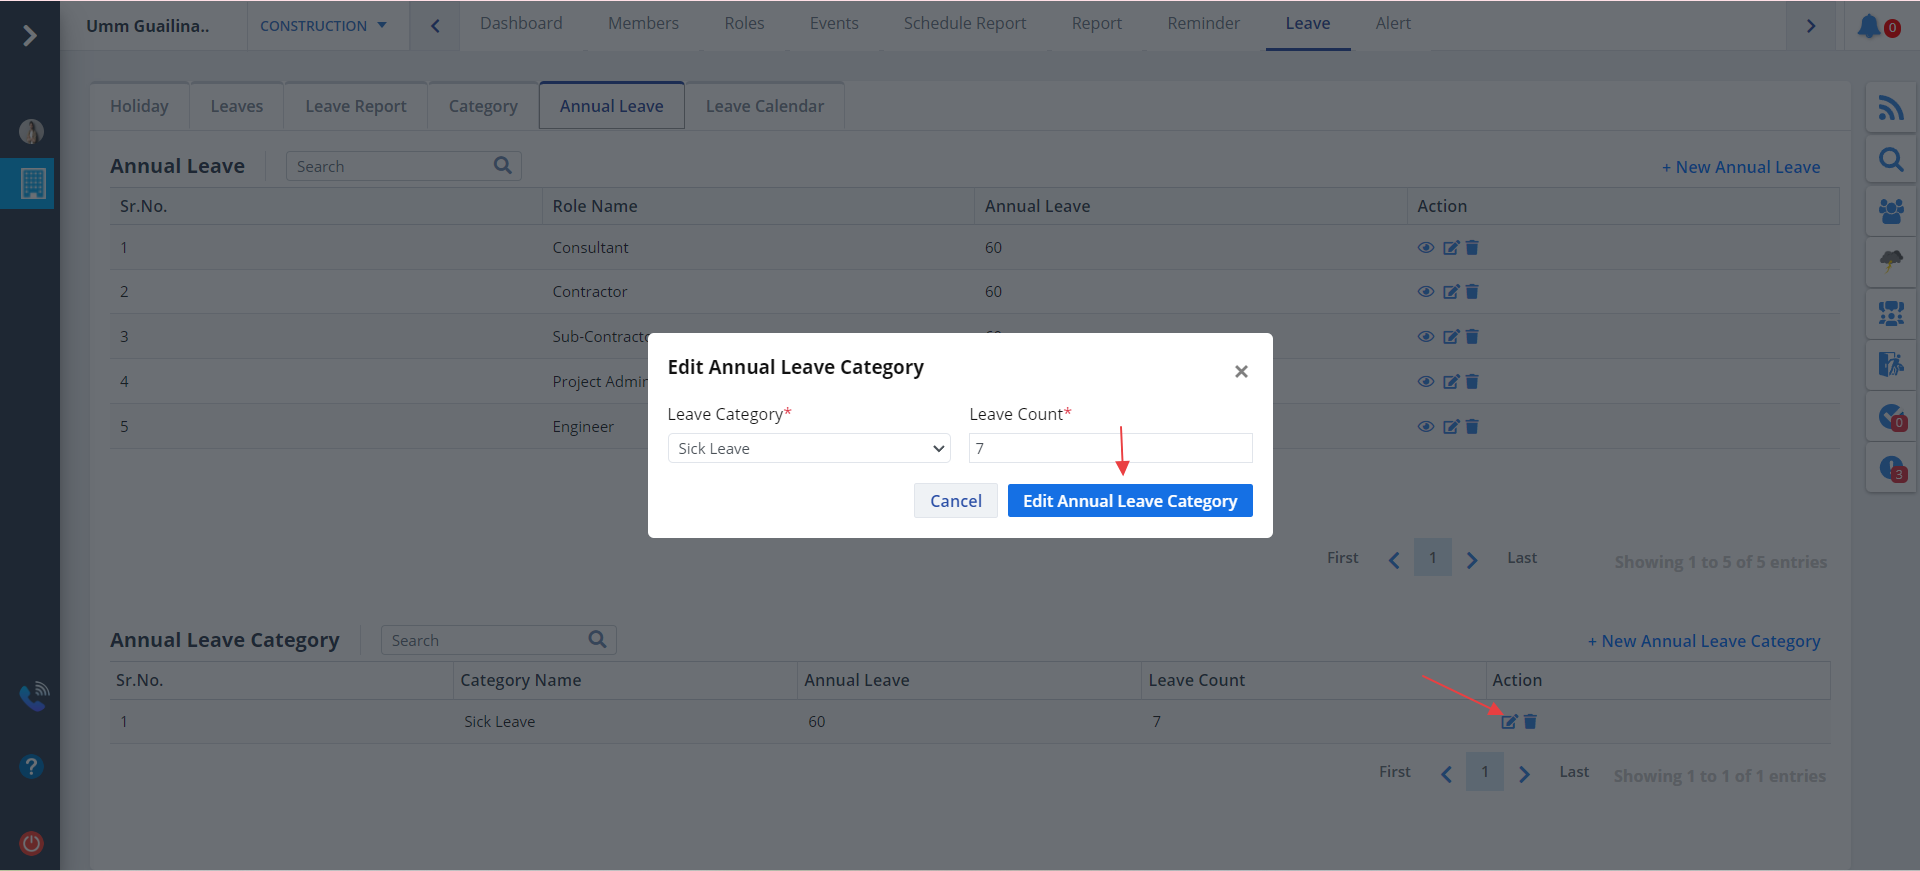Delete the Consultant annual leave row
This screenshot has width=1920, height=871.
click(1472, 248)
